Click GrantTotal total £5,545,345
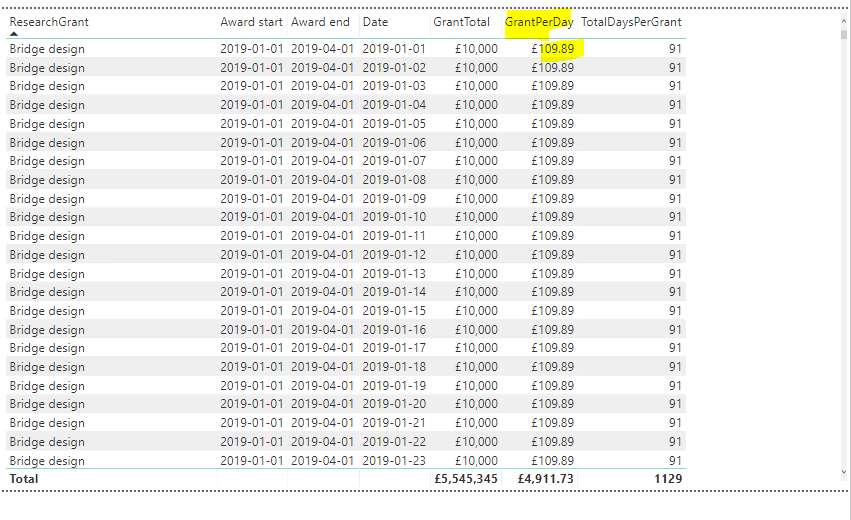The height and width of the screenshot is (520, 851). (466, 479)
